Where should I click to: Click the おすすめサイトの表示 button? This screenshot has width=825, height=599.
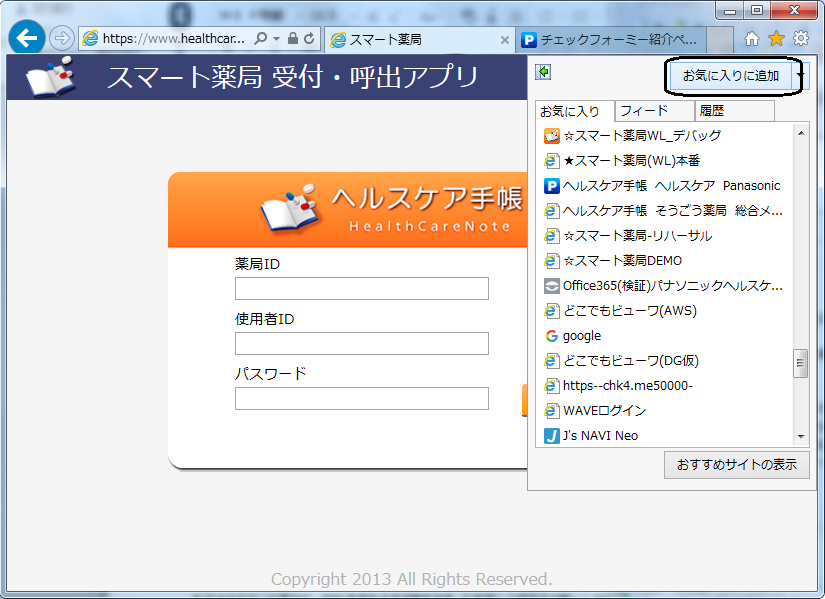pyautogui.click(x=737, y=465)
